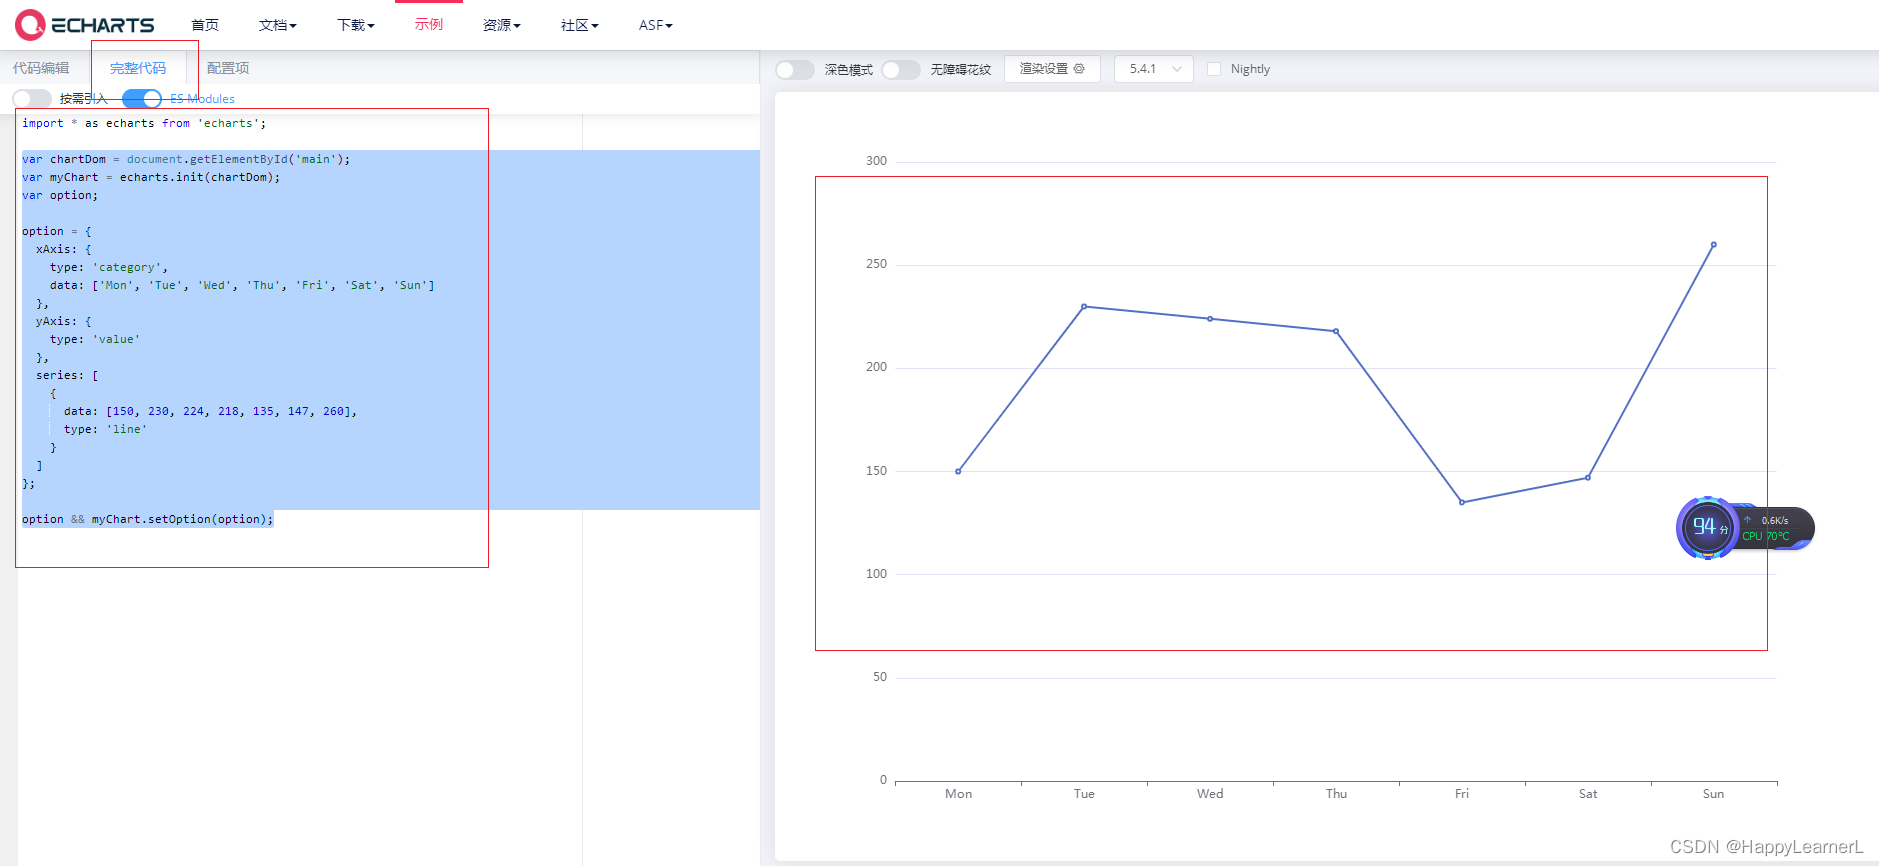Viewport: 1879px width, 866px height.
Task: Click the Sun data point on chart
Action: [1714, 244]
